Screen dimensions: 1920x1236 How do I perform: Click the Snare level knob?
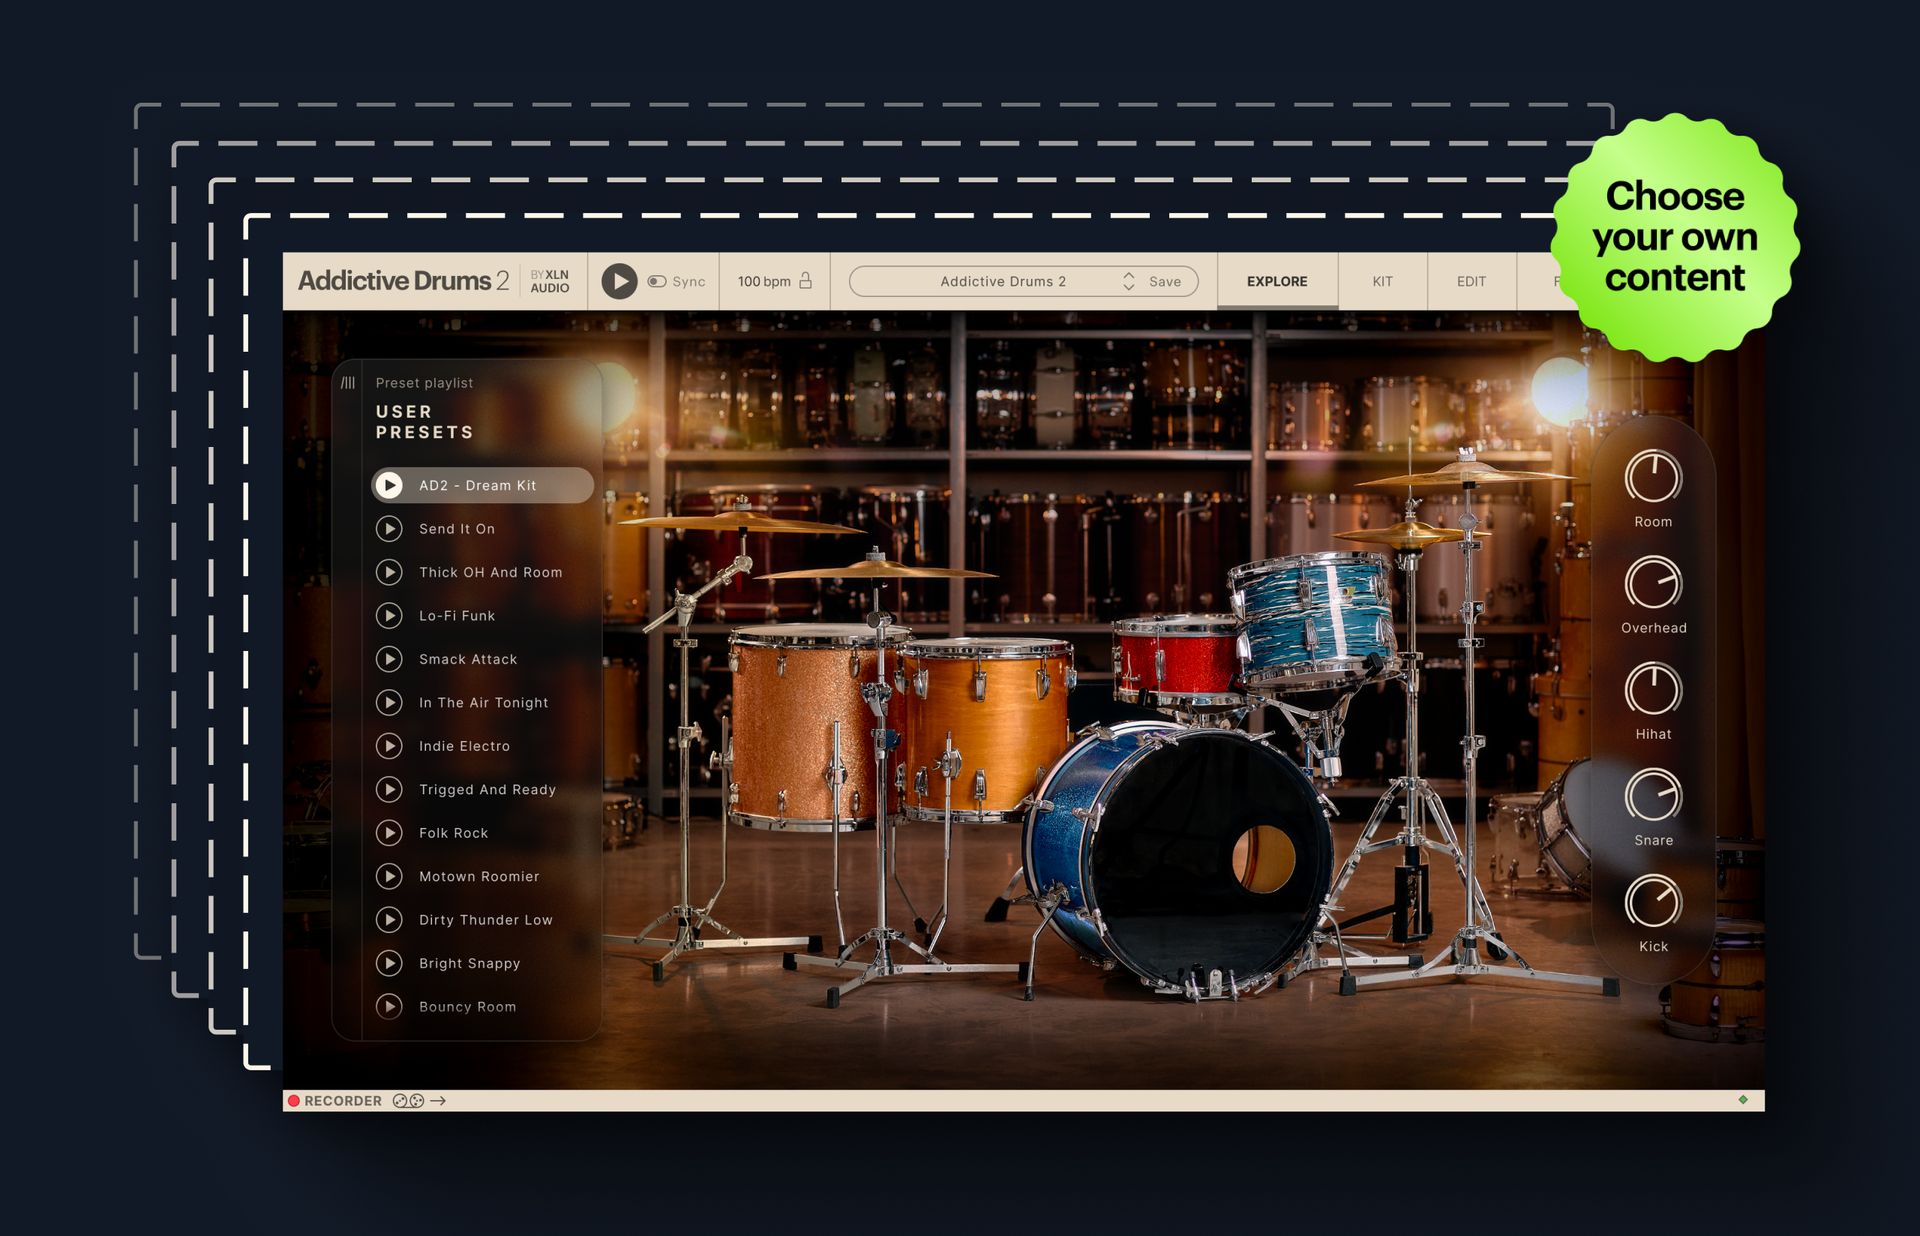pyautogui.click(x=1653, y=795)
